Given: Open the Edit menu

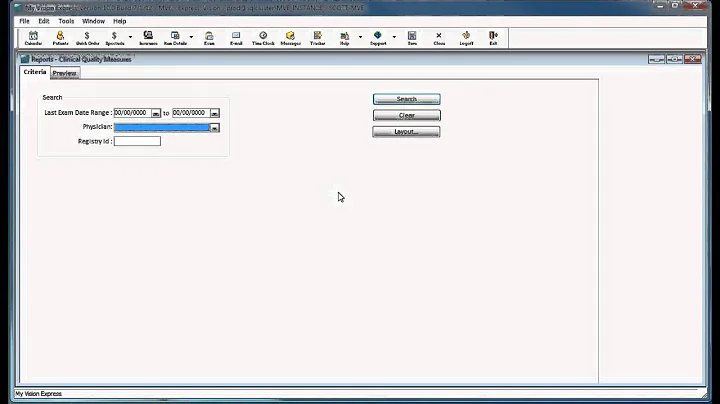Looking at the screenshot, I should coord(44,21).
